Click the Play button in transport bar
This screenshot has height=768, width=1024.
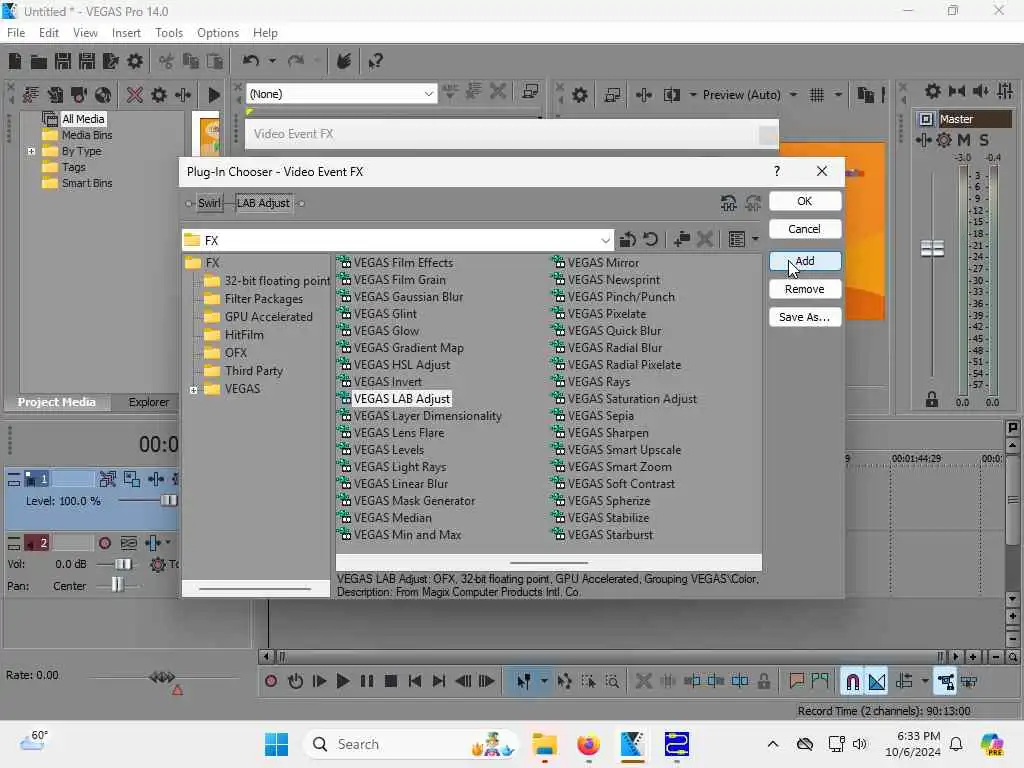pyautogui.click(x=342, y=682)
